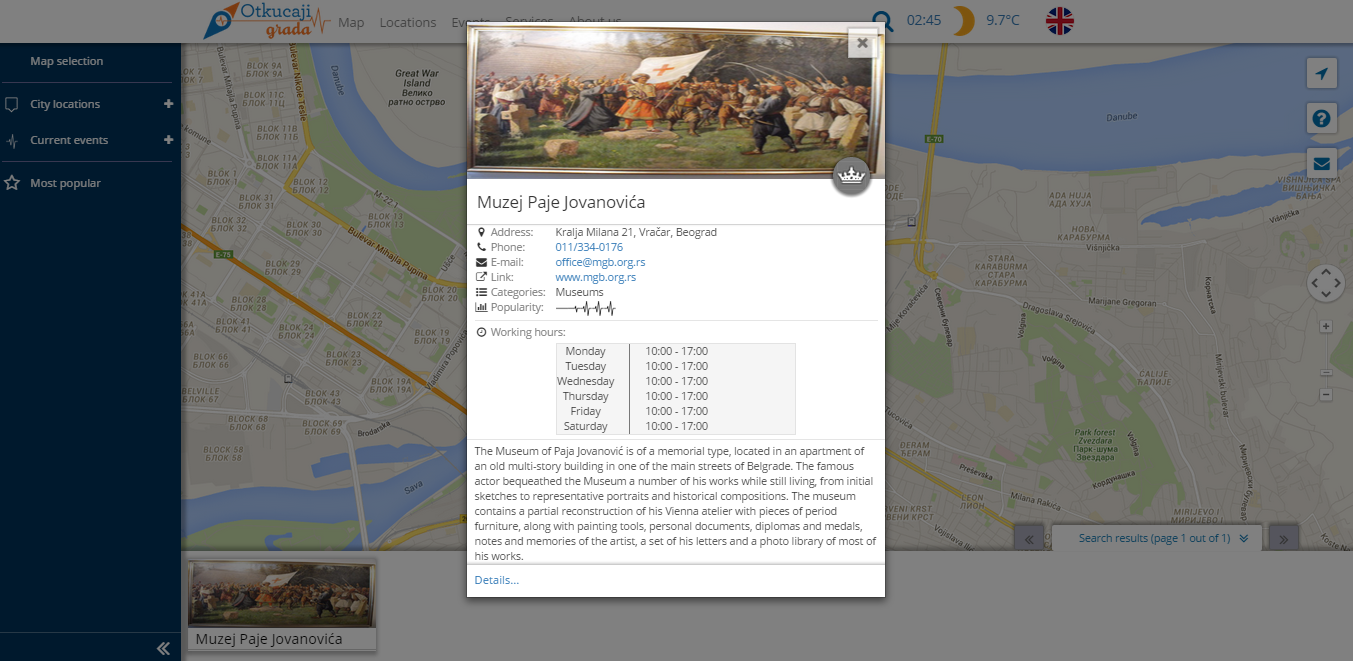The width and height of the screenshot is (1353, 661).
Task: Click the Otkucaji grada logo
Action: [267, 21]
